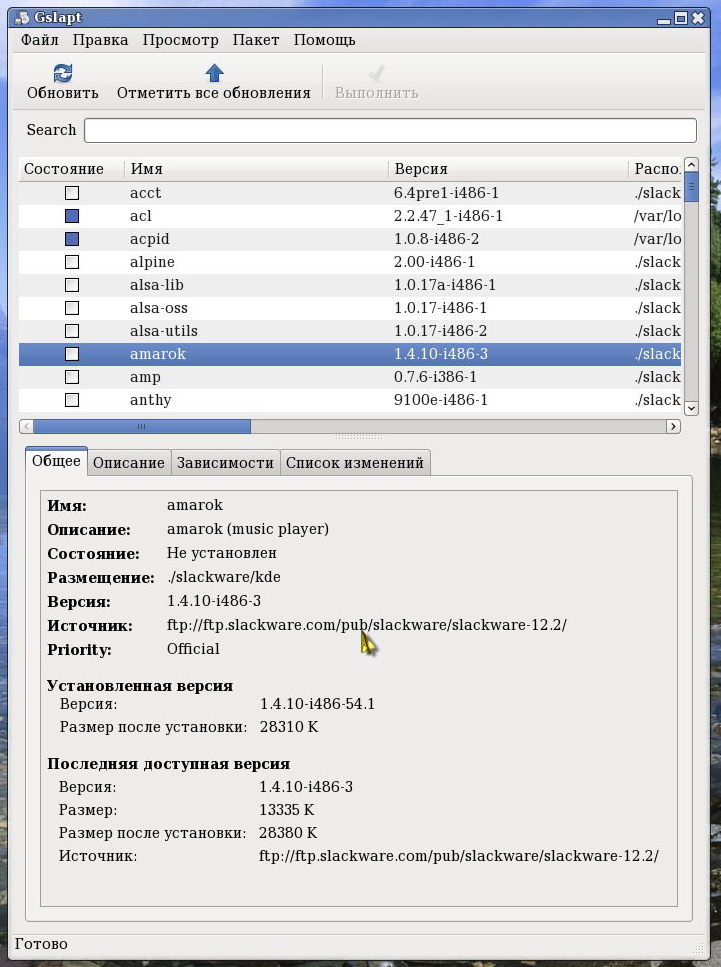This screenshot has height=967, width=721.
Task: Switch to the Описание tab
Action: point(129,463)
